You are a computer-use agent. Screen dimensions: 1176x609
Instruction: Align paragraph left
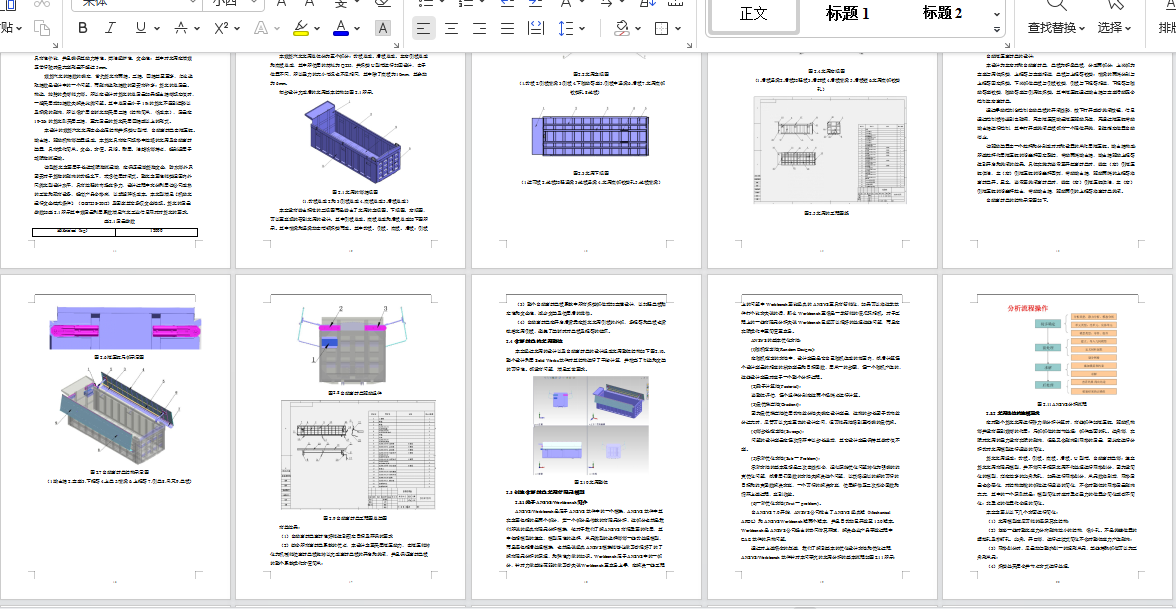[x=424, y=28]
